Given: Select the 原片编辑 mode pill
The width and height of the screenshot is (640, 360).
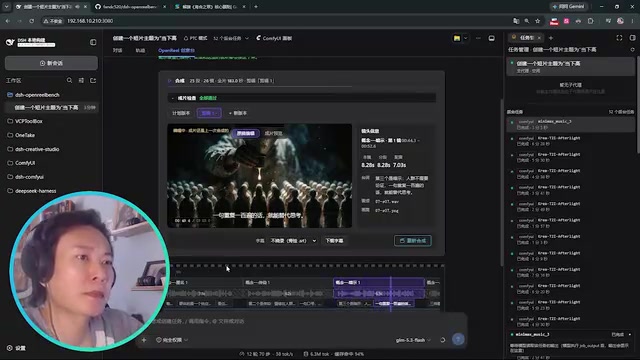Looking at the screenshot, I should (x=246, y=133).
